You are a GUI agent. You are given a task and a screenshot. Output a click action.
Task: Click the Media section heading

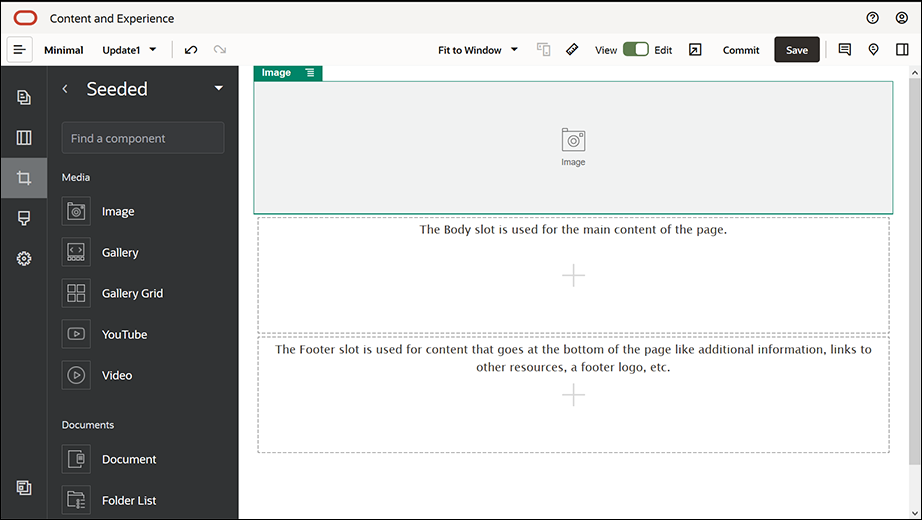(x=76, y=177)
